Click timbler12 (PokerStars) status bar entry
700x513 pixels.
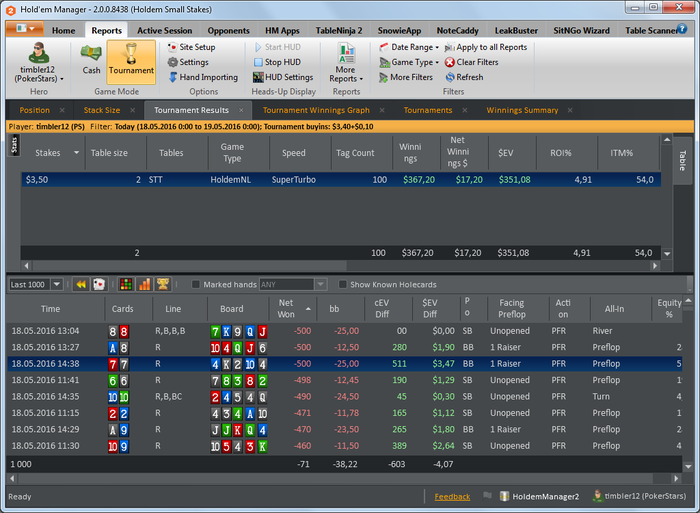click(x=639, y=496)
